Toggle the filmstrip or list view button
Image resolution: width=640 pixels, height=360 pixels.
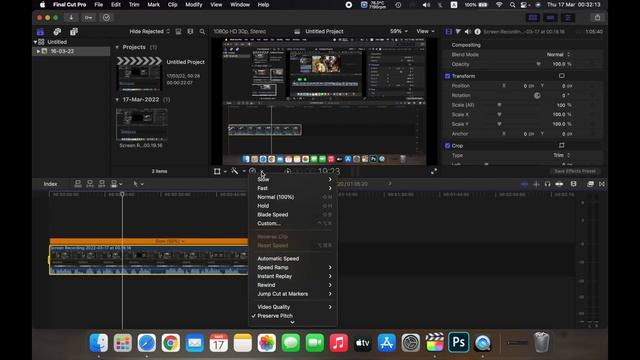pyautogui.click(x=178, y=31)
